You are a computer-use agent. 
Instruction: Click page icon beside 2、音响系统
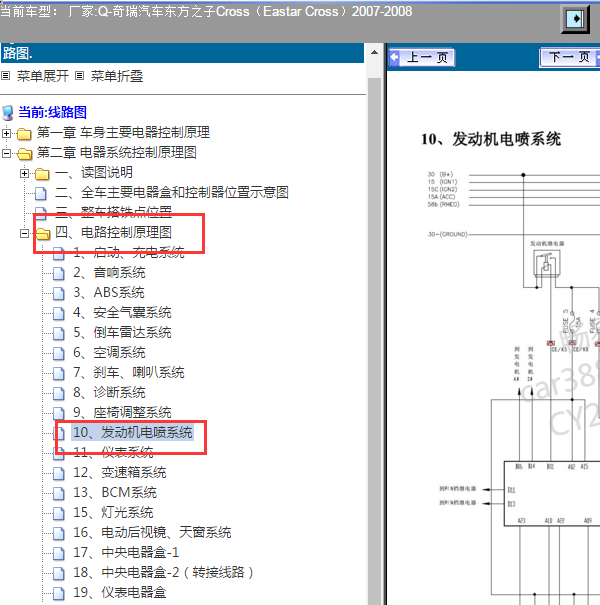59,274
